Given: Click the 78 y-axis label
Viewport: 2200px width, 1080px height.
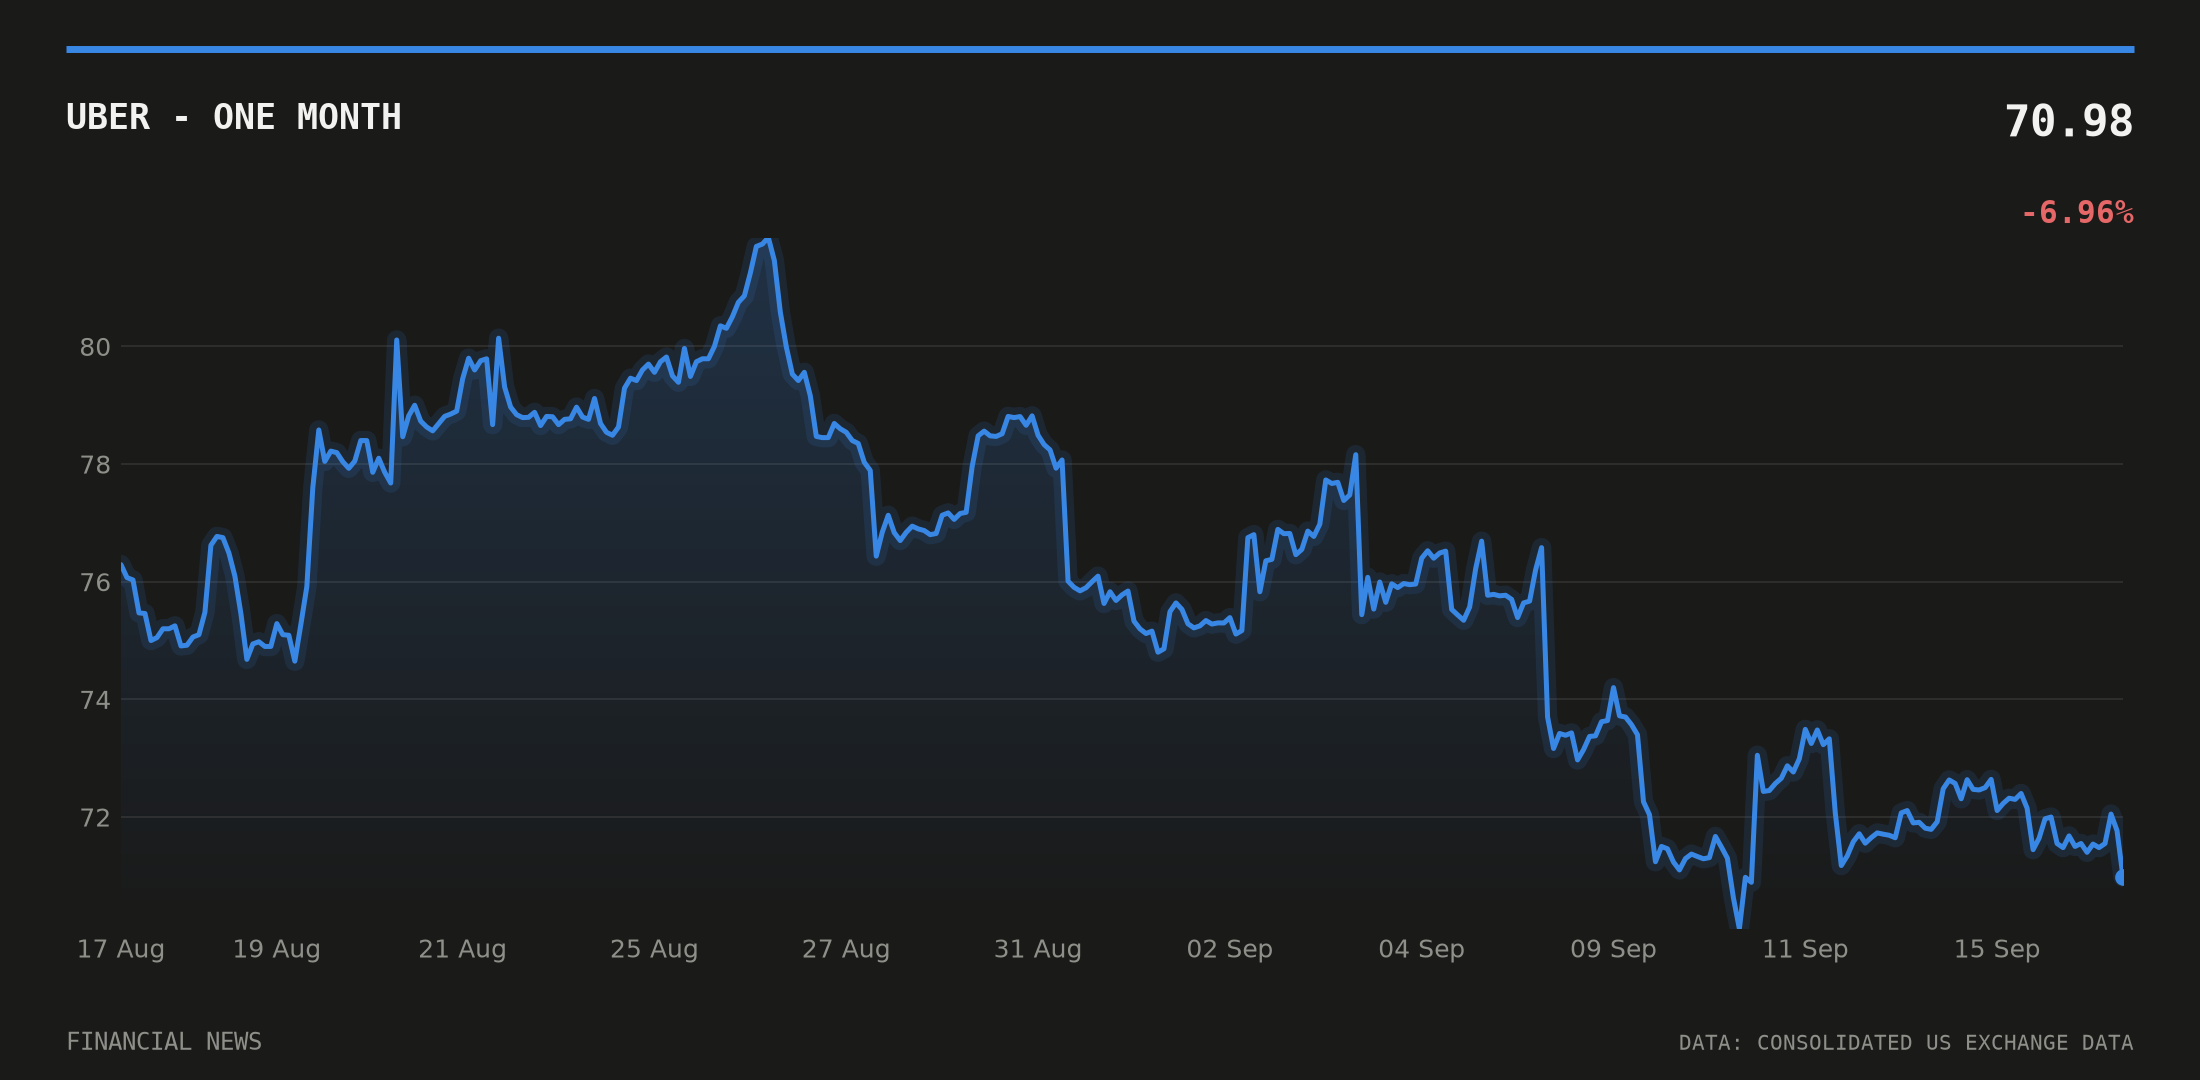Looking at the screenshot, I should coord(95,465).
